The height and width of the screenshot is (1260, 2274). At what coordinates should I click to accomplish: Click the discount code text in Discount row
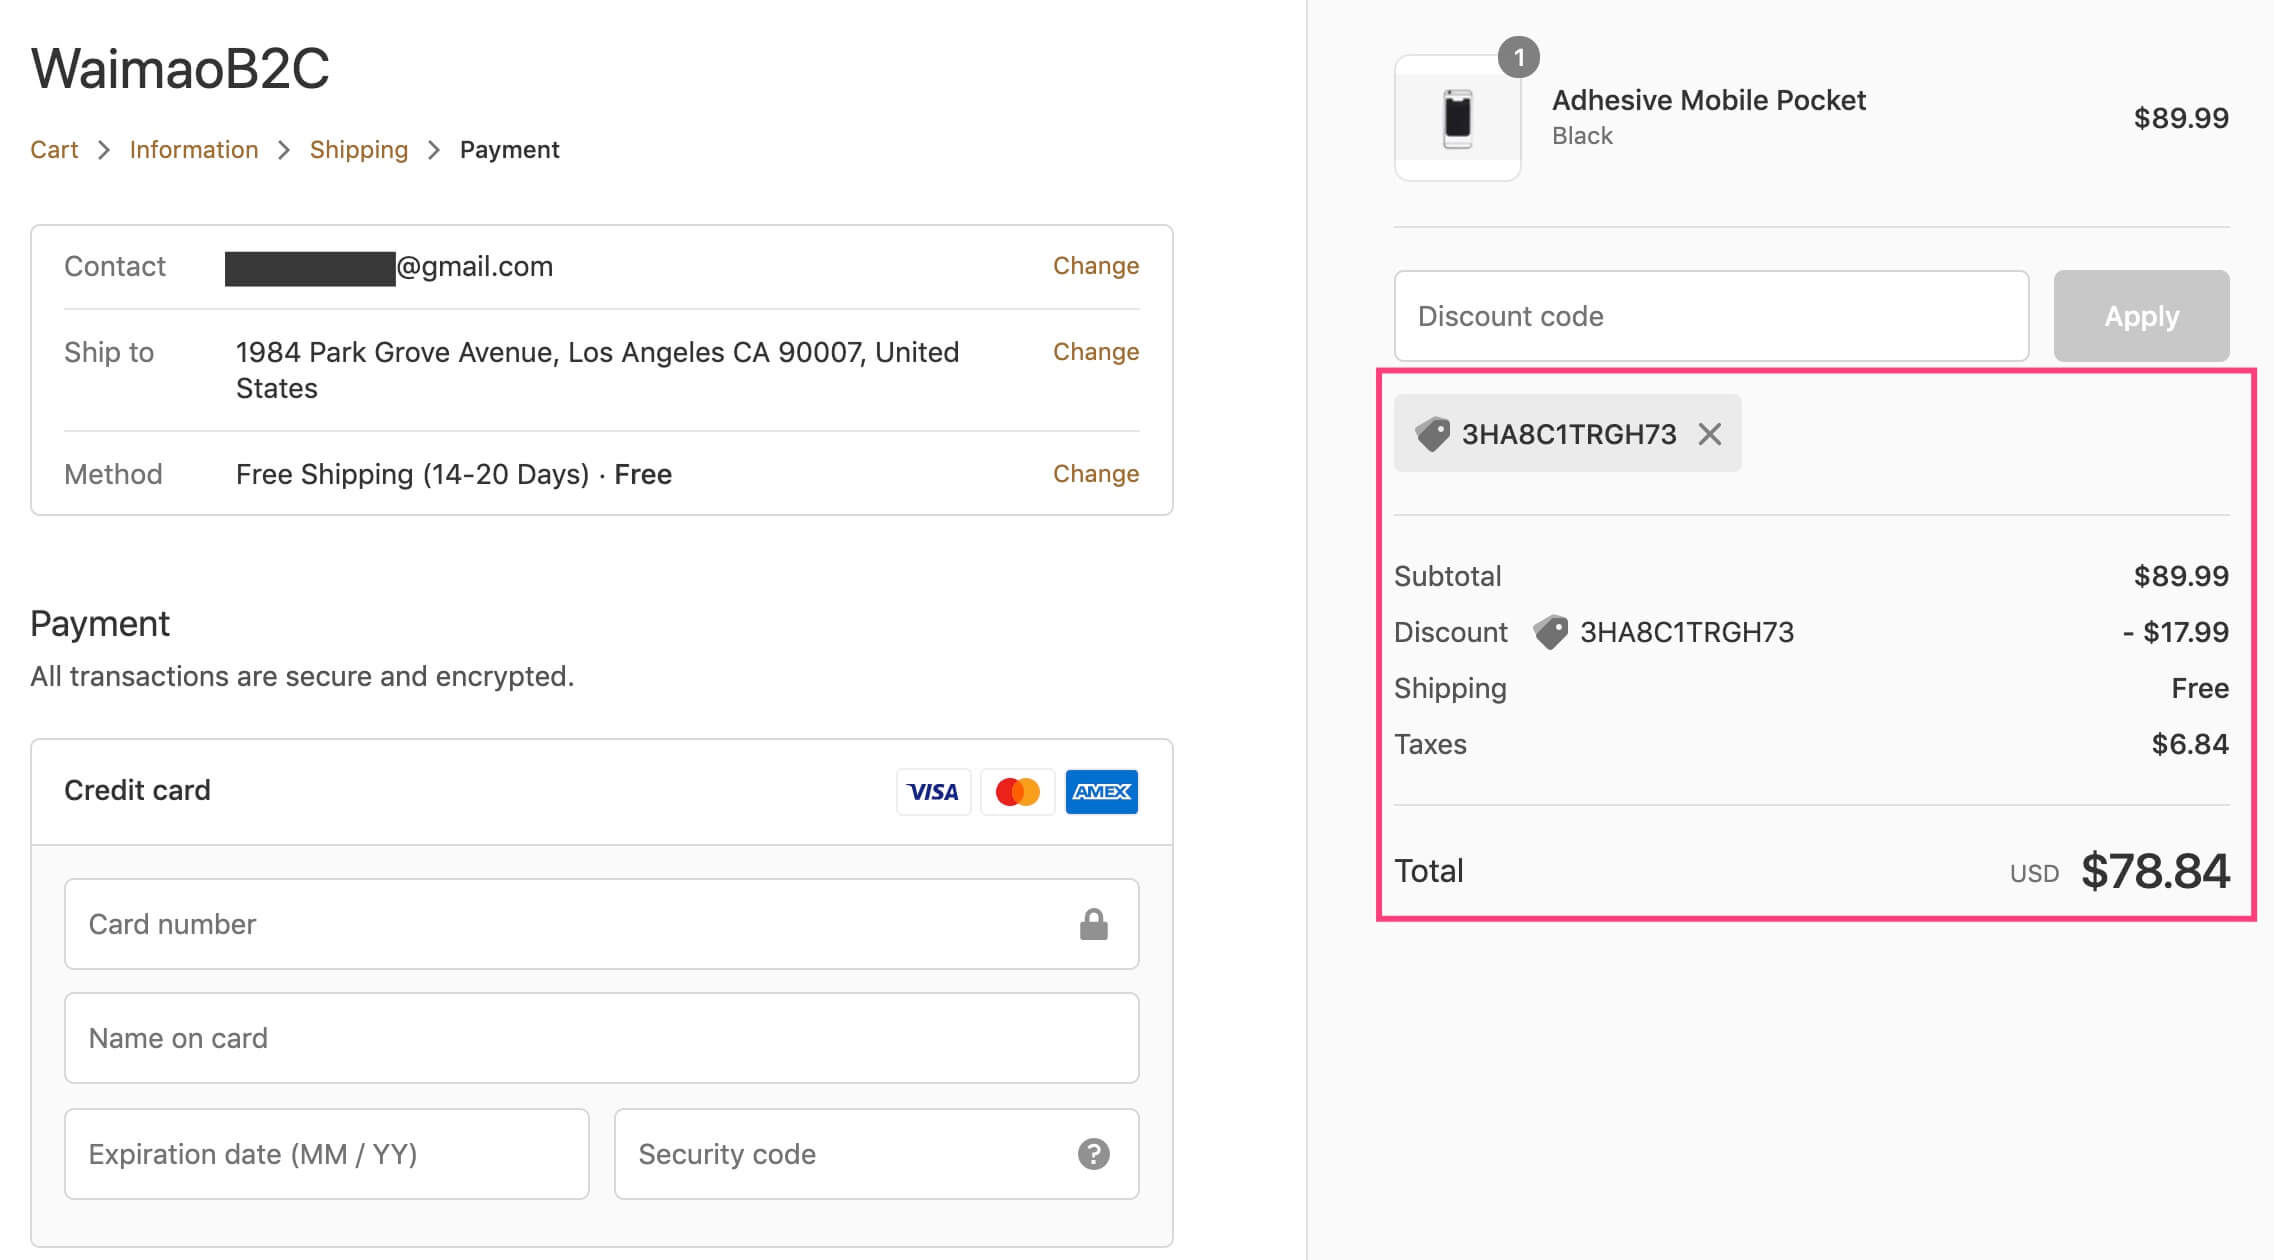[1686, 632]
